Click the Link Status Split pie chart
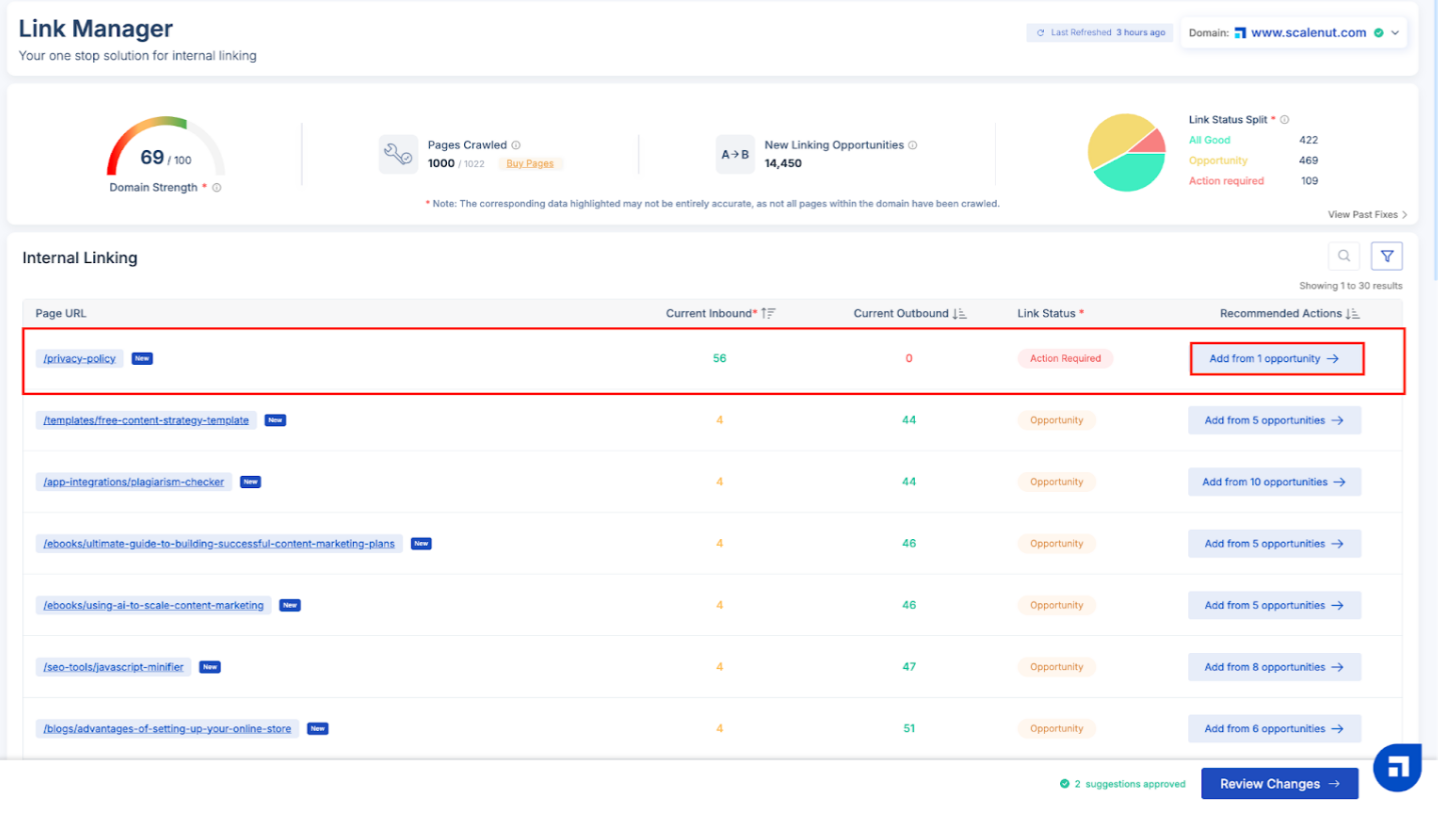This screenshot has width=1450, height=817. pyautogui.click(x=1126, y=153)
